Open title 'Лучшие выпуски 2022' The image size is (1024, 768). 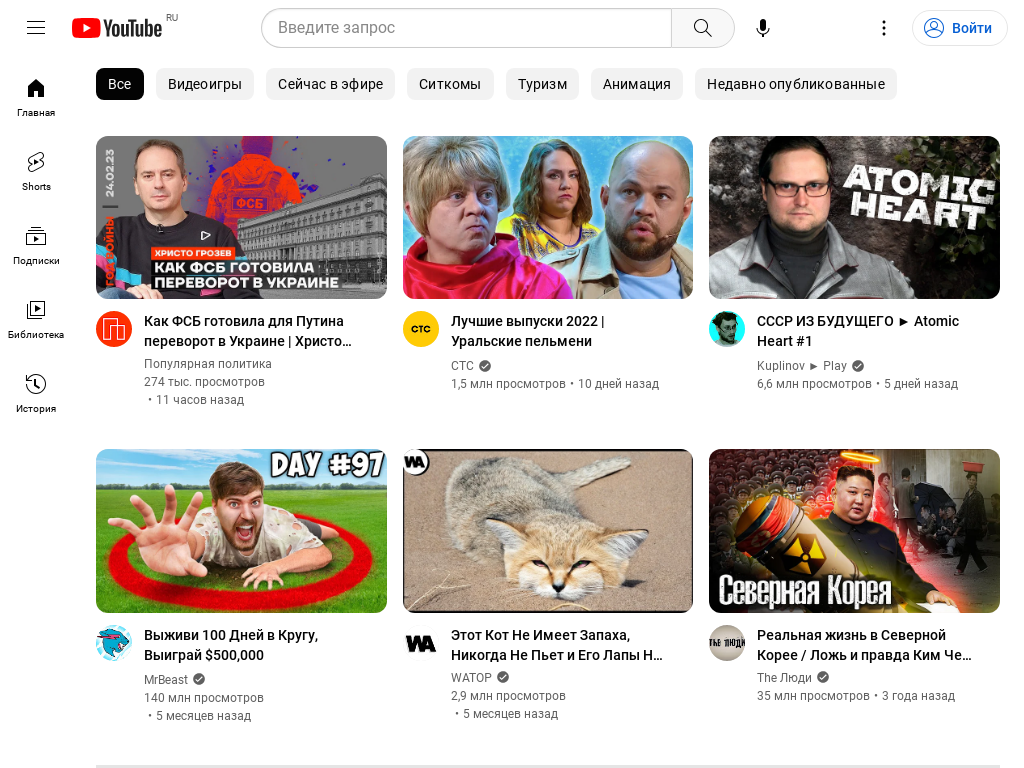click(x=528, y=331)
